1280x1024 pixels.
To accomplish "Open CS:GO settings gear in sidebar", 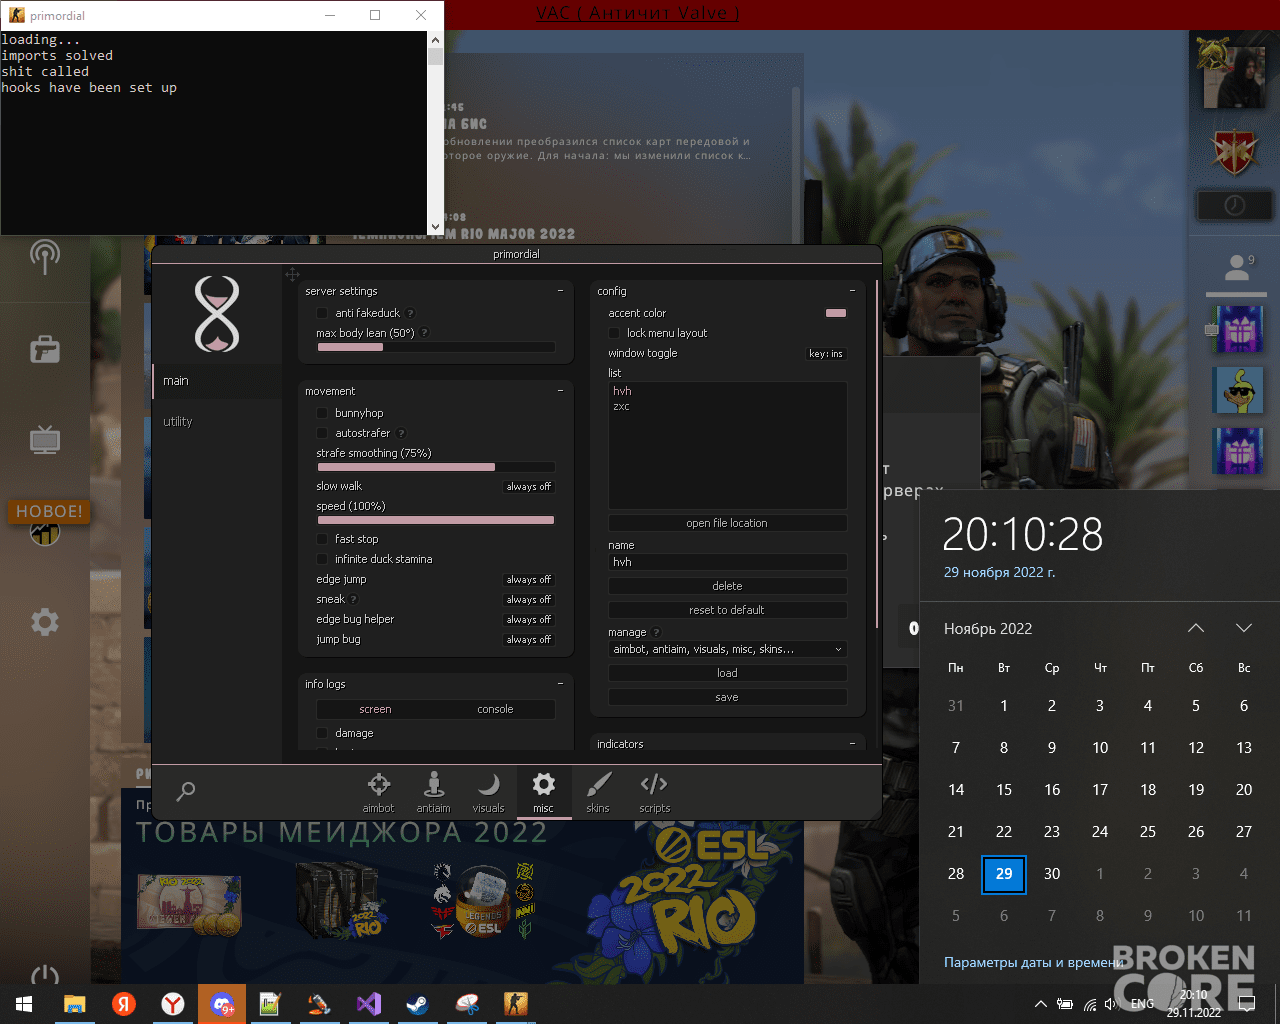I will pyautogui.click(x=45, y=622).
